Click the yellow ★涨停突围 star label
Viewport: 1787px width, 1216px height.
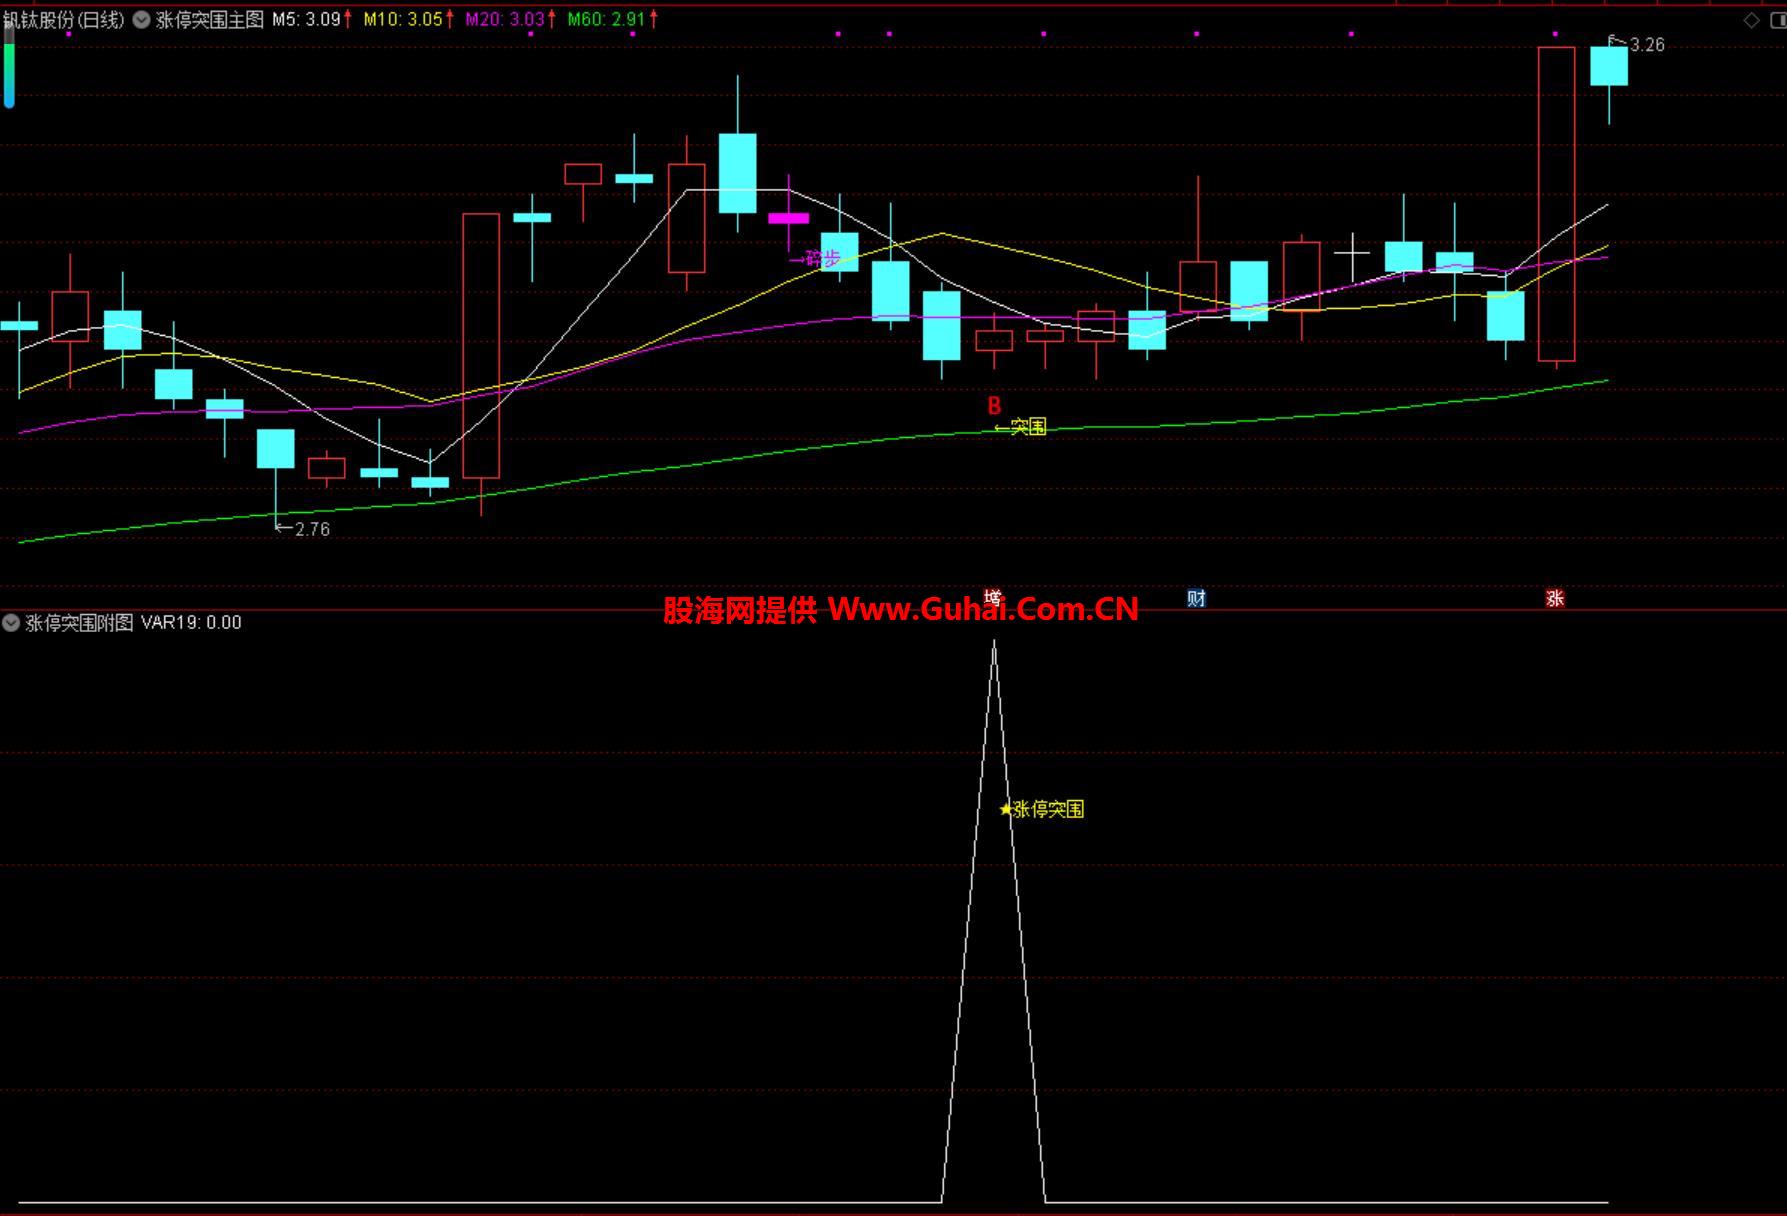tap(1042, 809)
